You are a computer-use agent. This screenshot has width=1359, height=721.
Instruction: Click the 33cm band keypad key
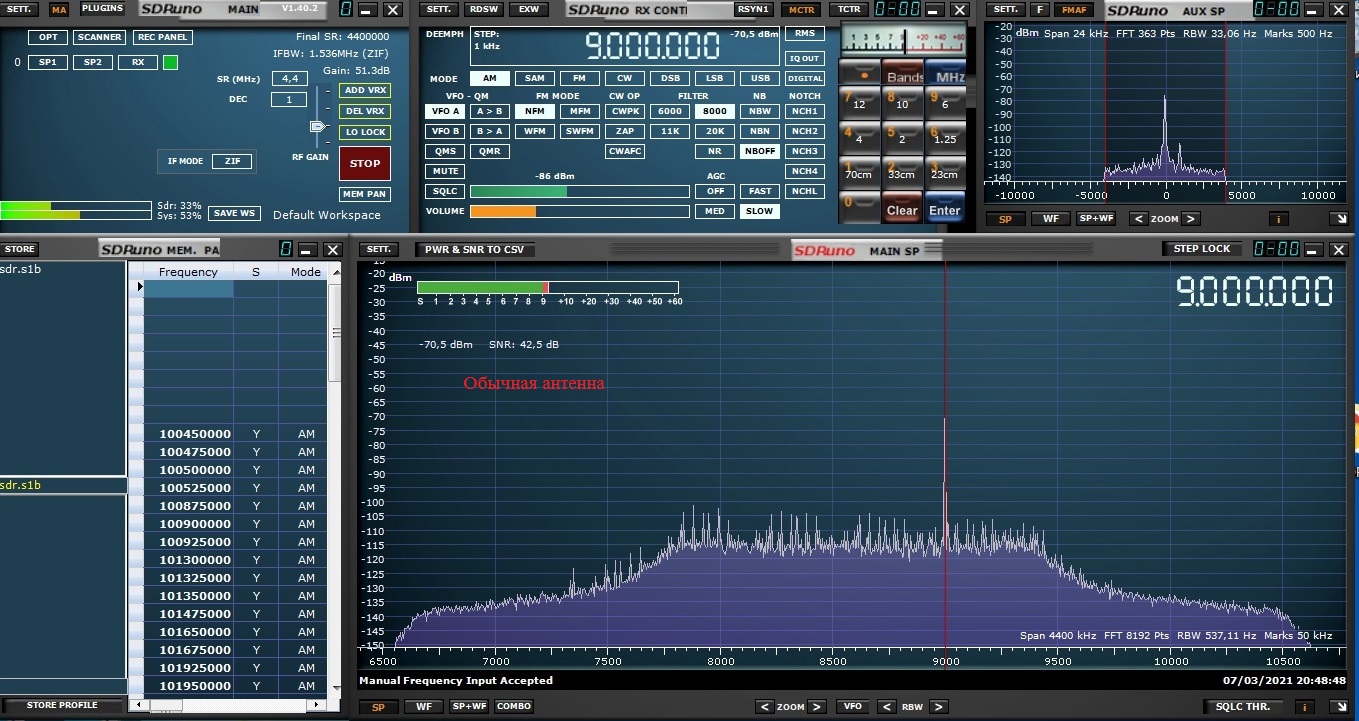[x=902, y=170]
